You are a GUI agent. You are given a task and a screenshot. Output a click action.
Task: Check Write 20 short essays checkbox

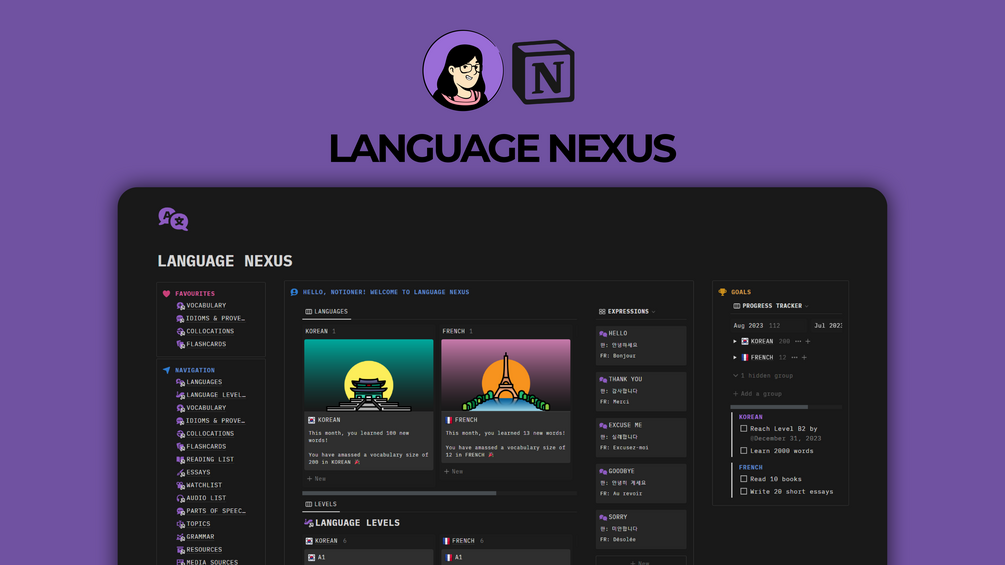[x=743, y=491]
